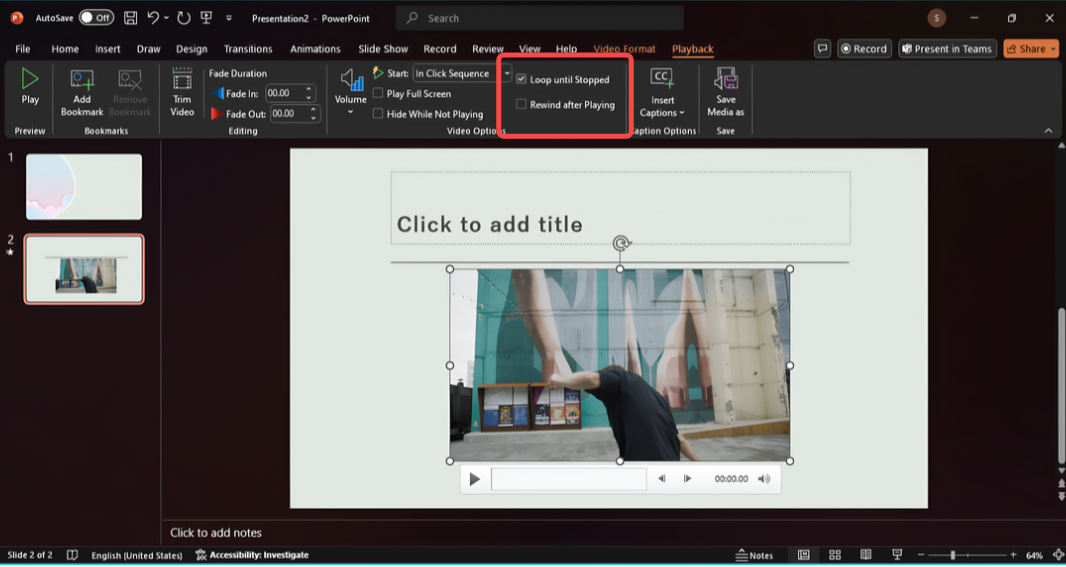Image resolution: width=1066 pixels, height=567 pixels.
Task: Toggle AutoSave switch
Action: click(96, 18)
